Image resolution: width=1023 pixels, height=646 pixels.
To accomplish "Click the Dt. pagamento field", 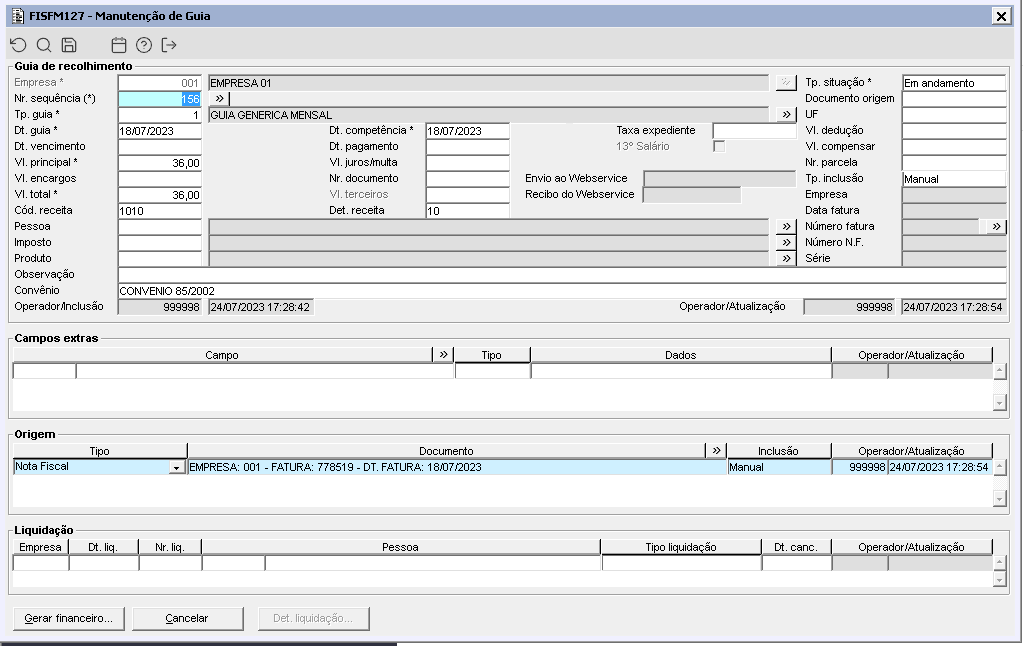I will click(x=467, y=146).
